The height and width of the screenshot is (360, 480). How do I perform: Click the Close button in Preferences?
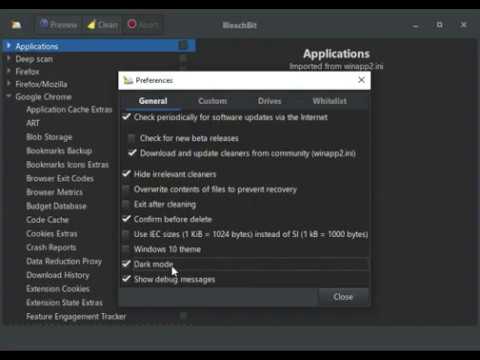click(343, 297)
